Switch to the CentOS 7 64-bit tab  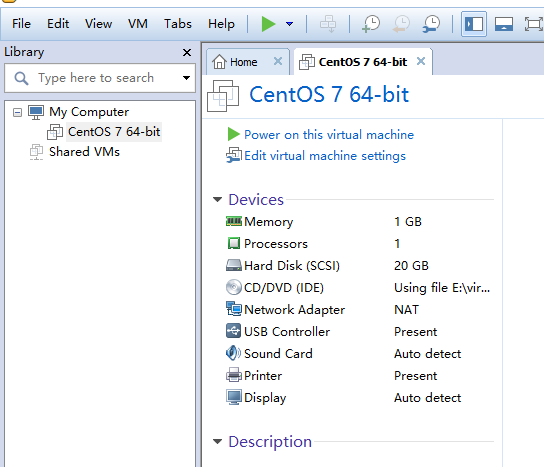[x=363, y=62]
